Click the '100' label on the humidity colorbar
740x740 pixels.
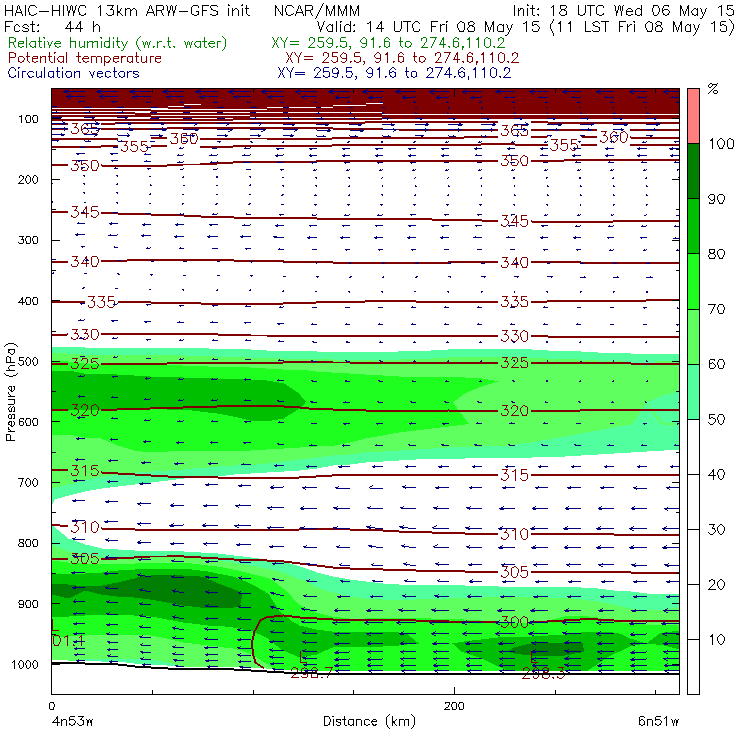click(722, 143)
